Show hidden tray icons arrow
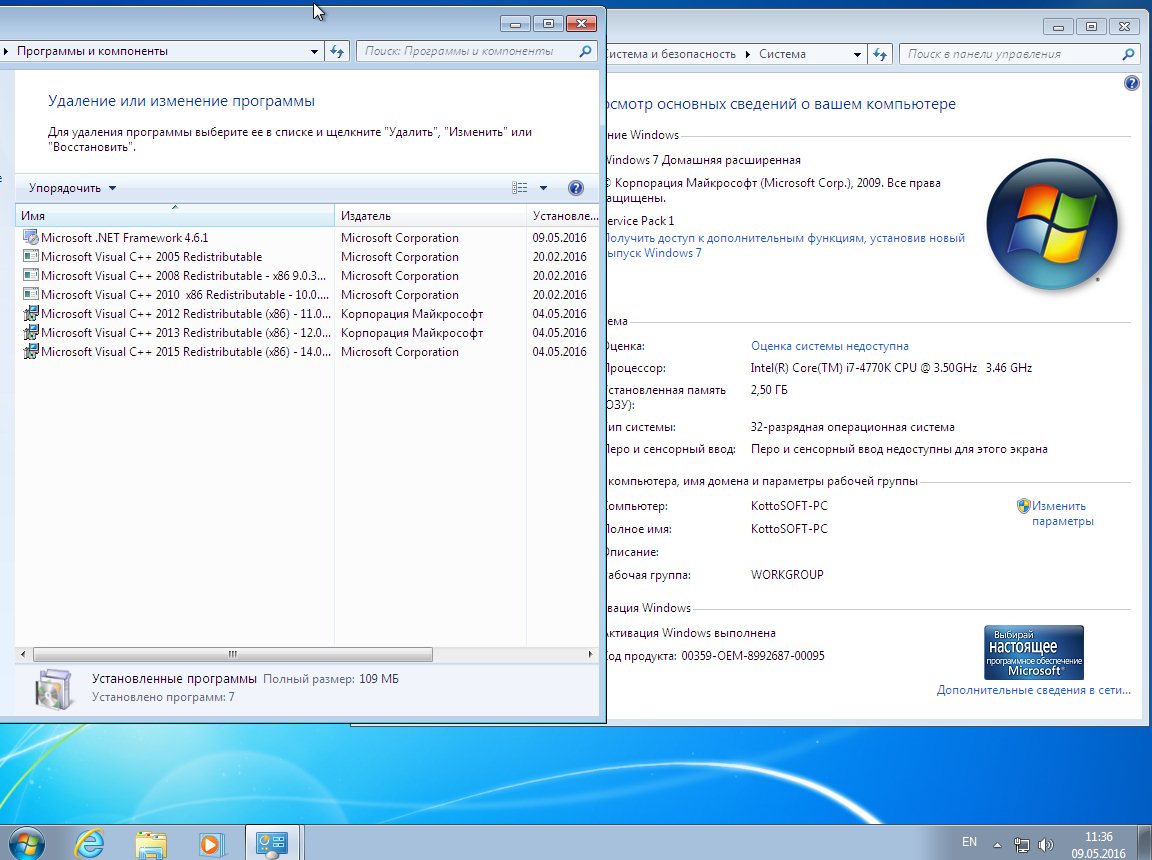The width and height of the screenshot is (1152, 860). 997,843
